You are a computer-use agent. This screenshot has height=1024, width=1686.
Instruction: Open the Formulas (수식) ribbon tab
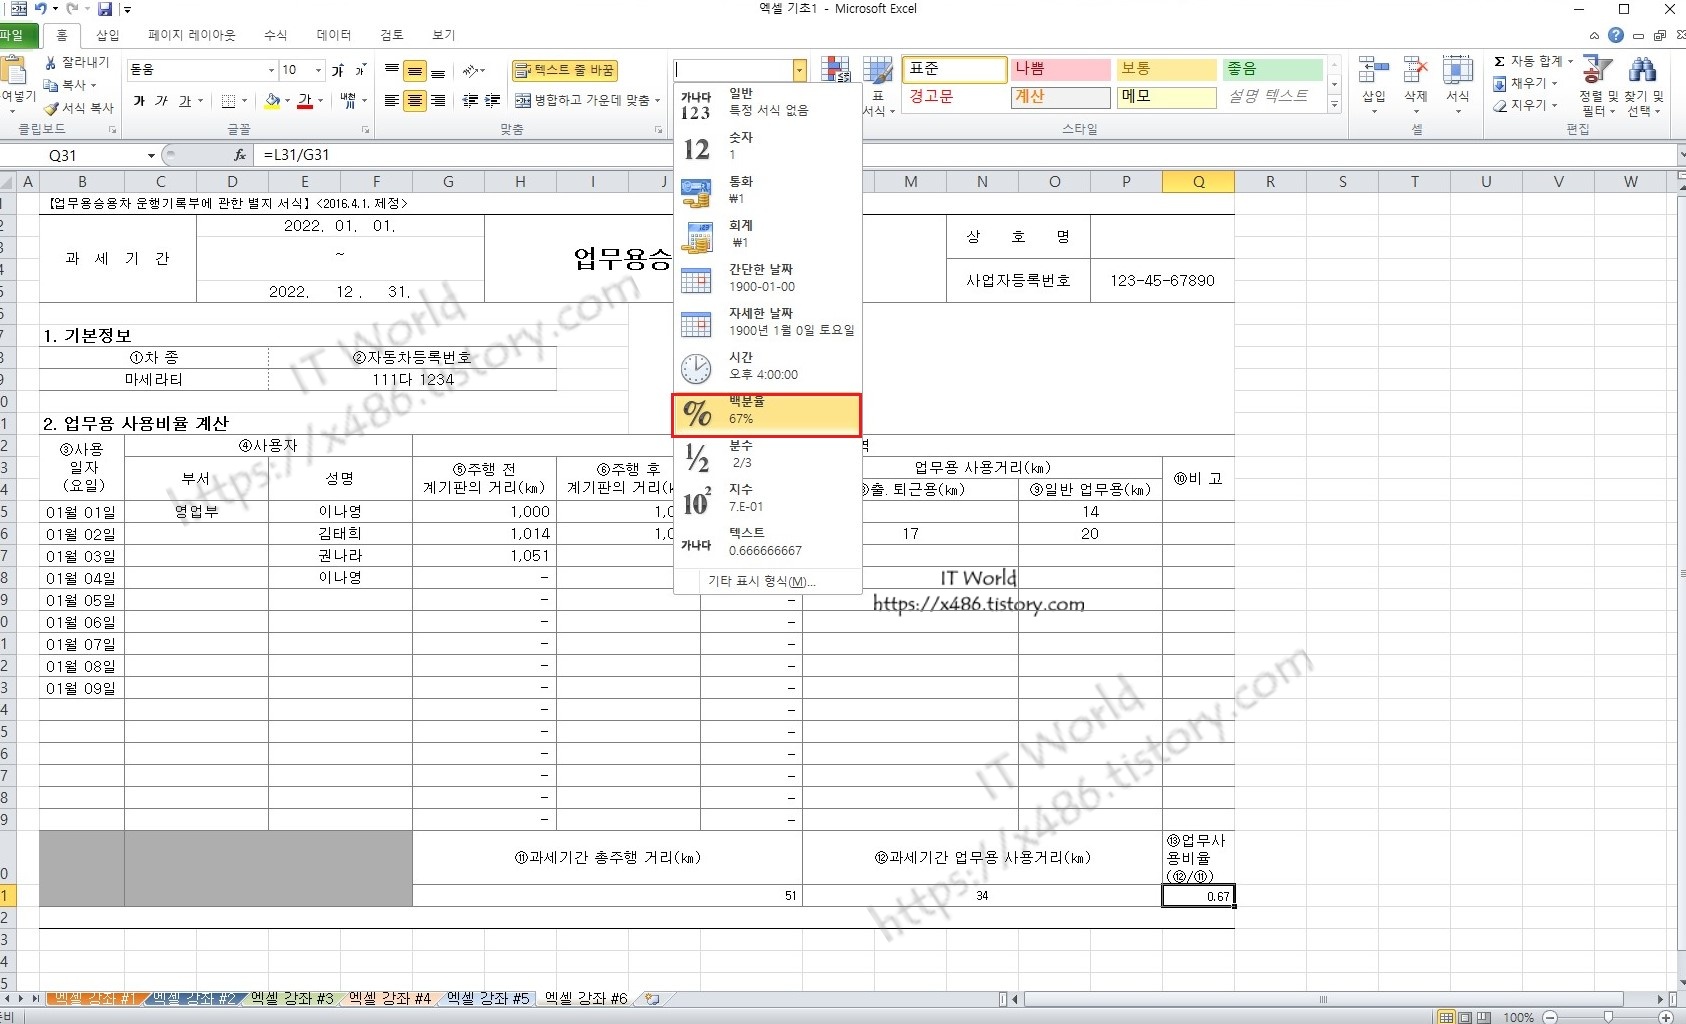[x=275, y=35]
